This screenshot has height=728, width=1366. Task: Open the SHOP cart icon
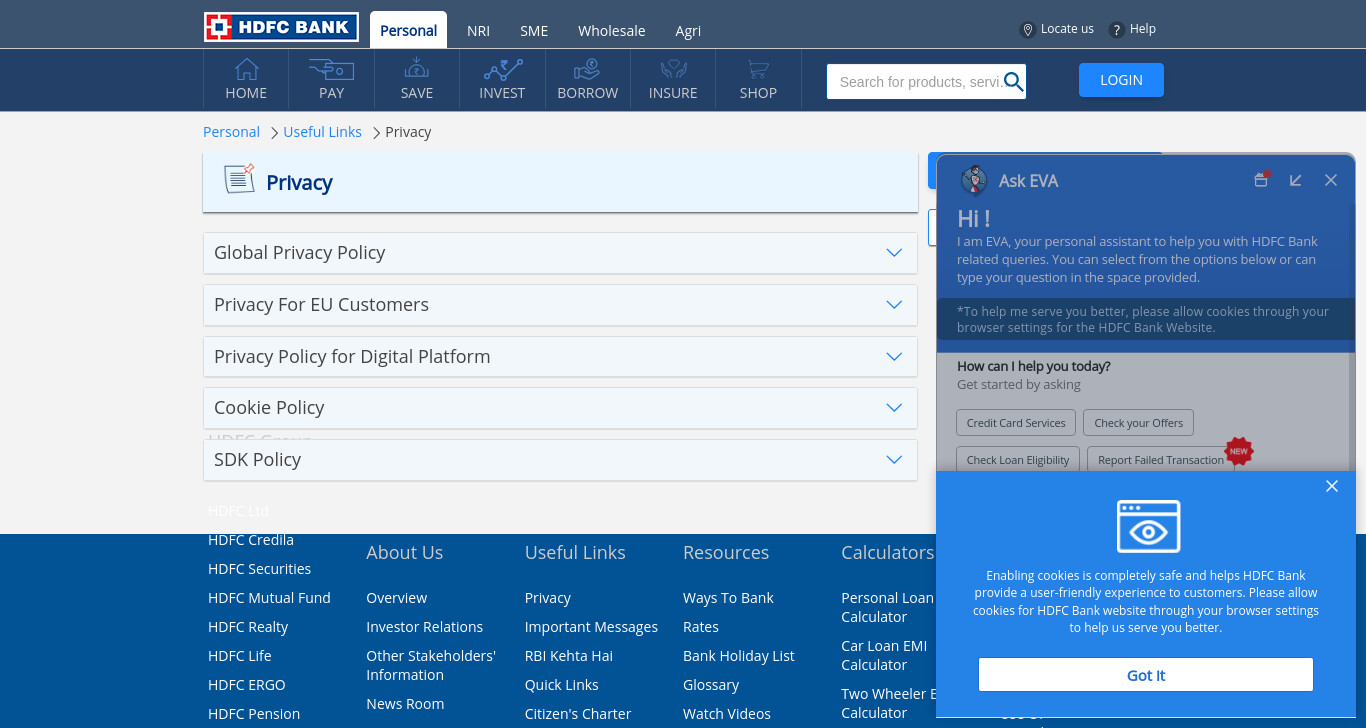(758, 69)
